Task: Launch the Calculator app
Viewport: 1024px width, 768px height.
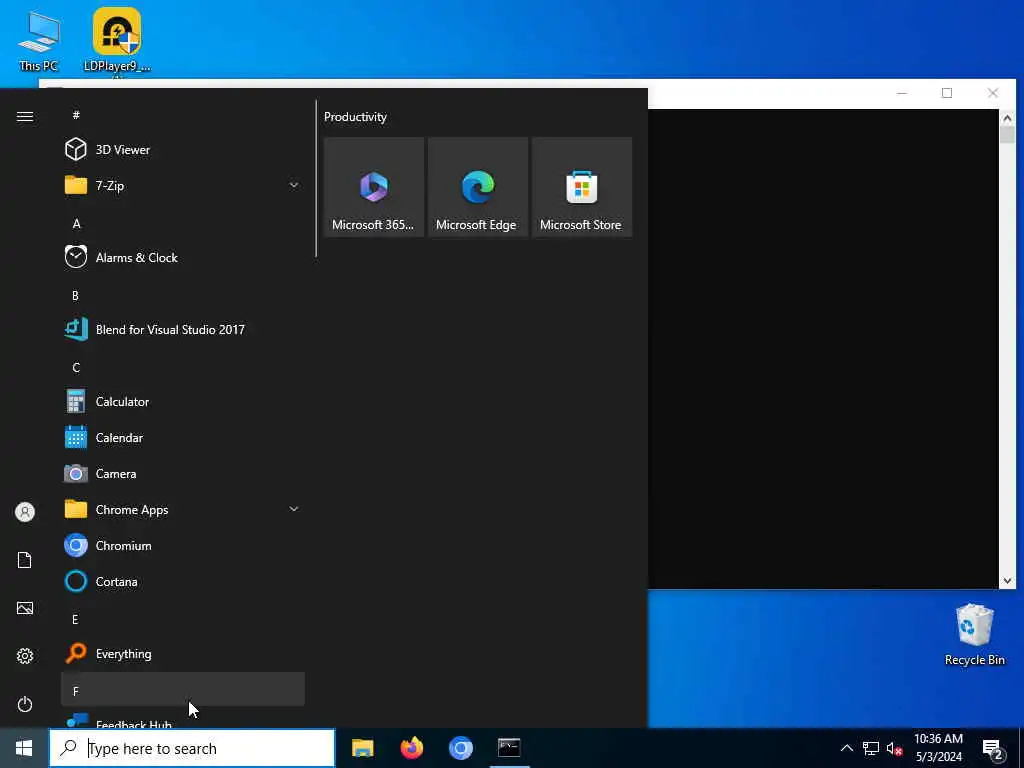Action: click(x=183, y=402)
